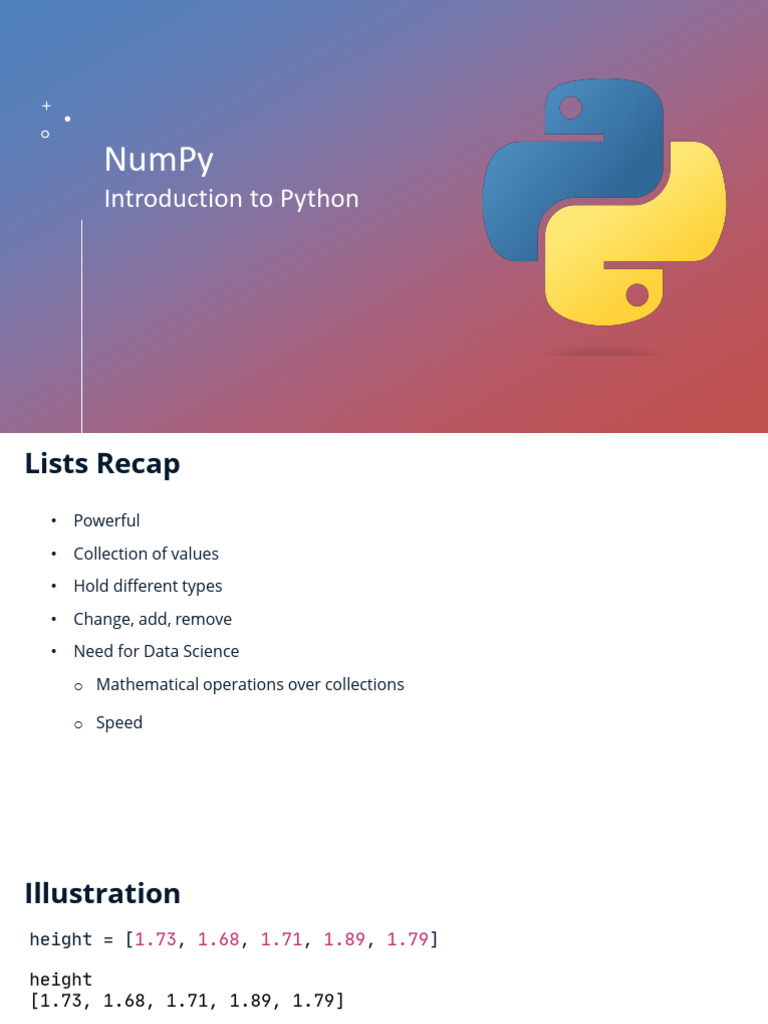Click the 'Introduction to Python' subtitle
The width and height of the screenshot is (768, 1024).
coord(231,199)
